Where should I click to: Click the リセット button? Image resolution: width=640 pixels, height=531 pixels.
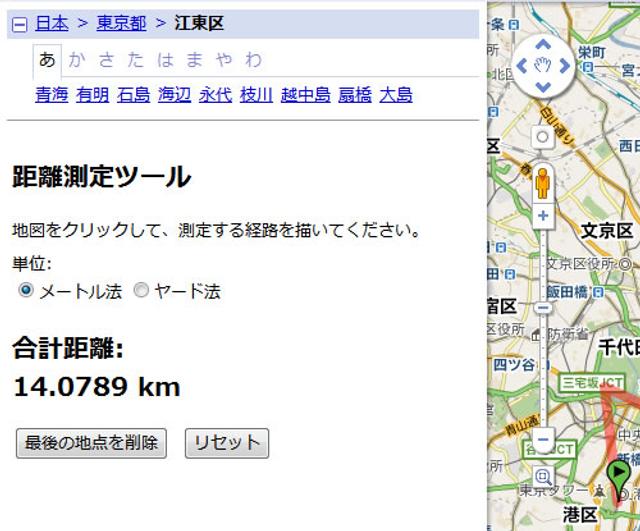point(227,443)
